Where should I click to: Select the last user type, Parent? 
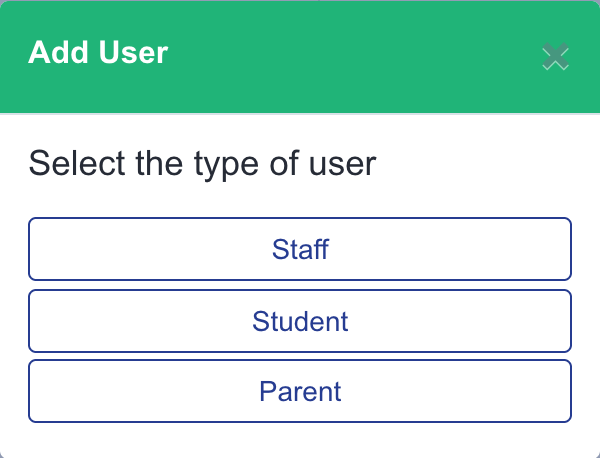[x=300, y=391]
